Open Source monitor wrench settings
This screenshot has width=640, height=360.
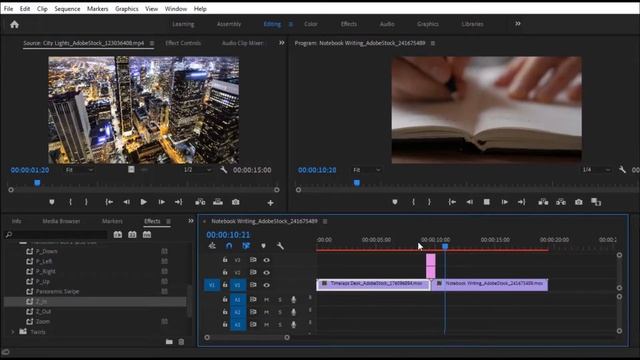pyautogui.click(x=224, y=170)
